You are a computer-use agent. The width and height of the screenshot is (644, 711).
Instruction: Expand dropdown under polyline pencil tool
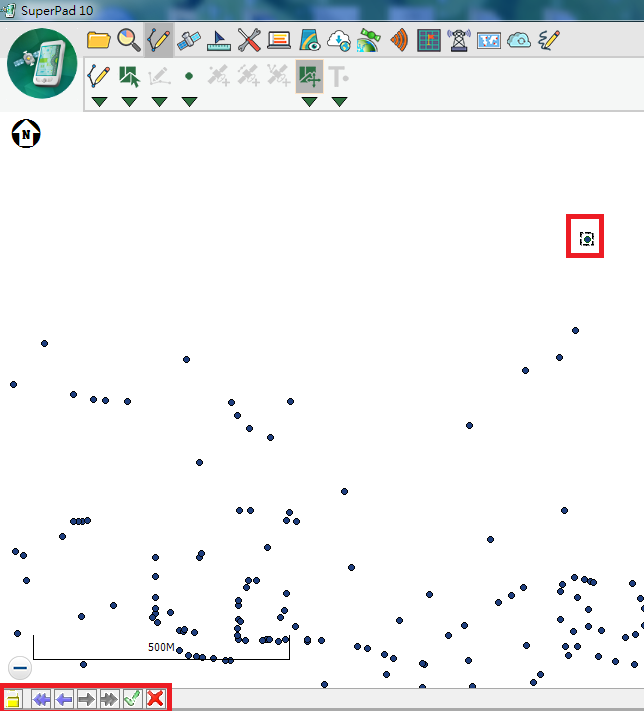[x=99, y=102]
